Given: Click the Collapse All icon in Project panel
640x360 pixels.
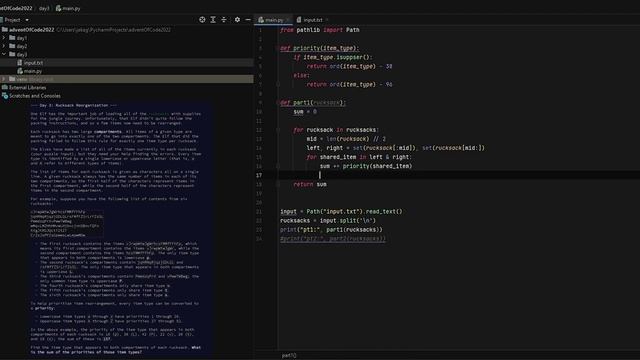Looking at the screenshot, I should pos(224,20).
